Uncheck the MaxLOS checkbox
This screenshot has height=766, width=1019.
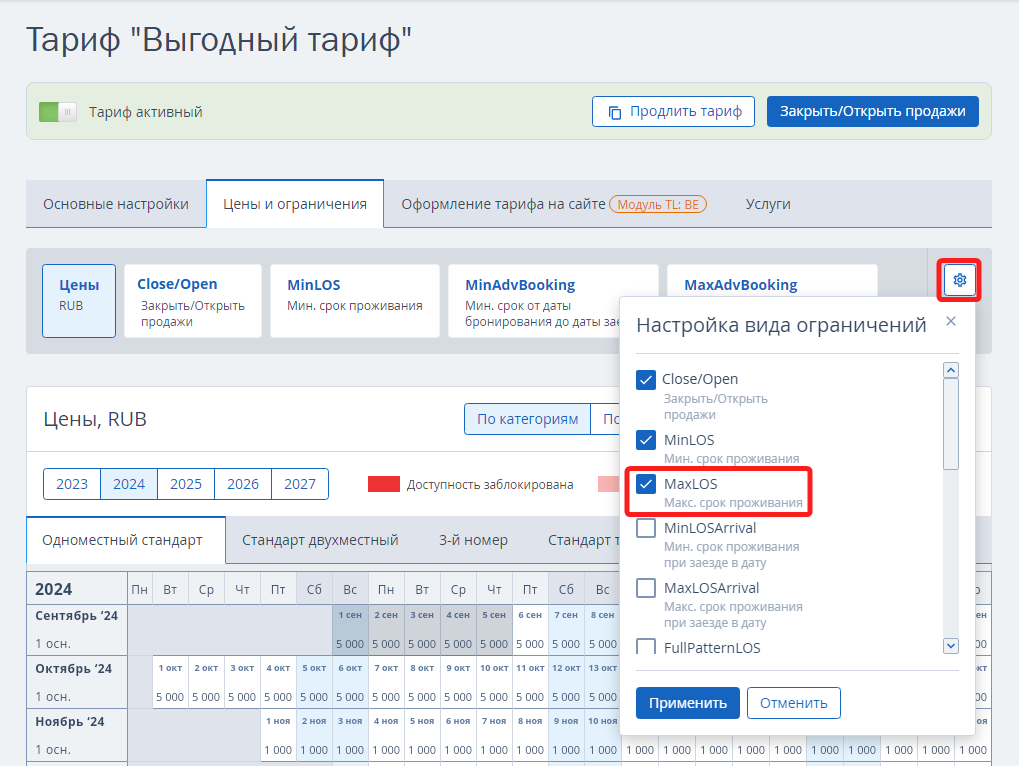coord(646,484)
